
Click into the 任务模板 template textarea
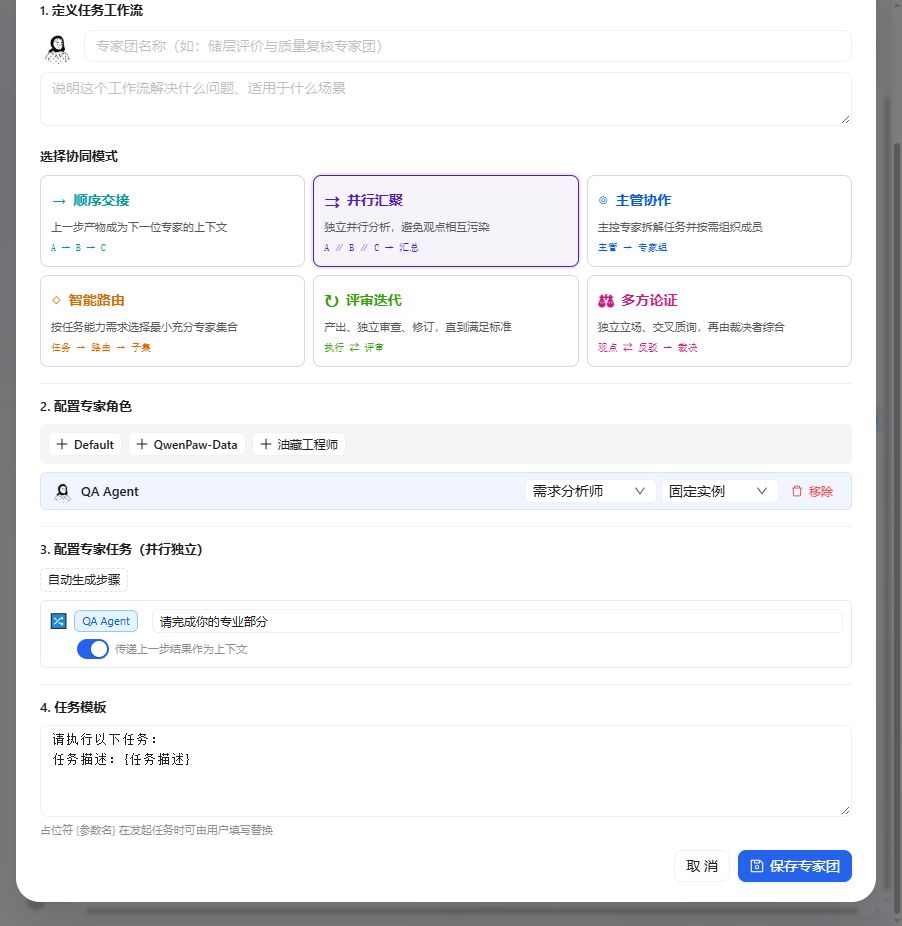446,771
